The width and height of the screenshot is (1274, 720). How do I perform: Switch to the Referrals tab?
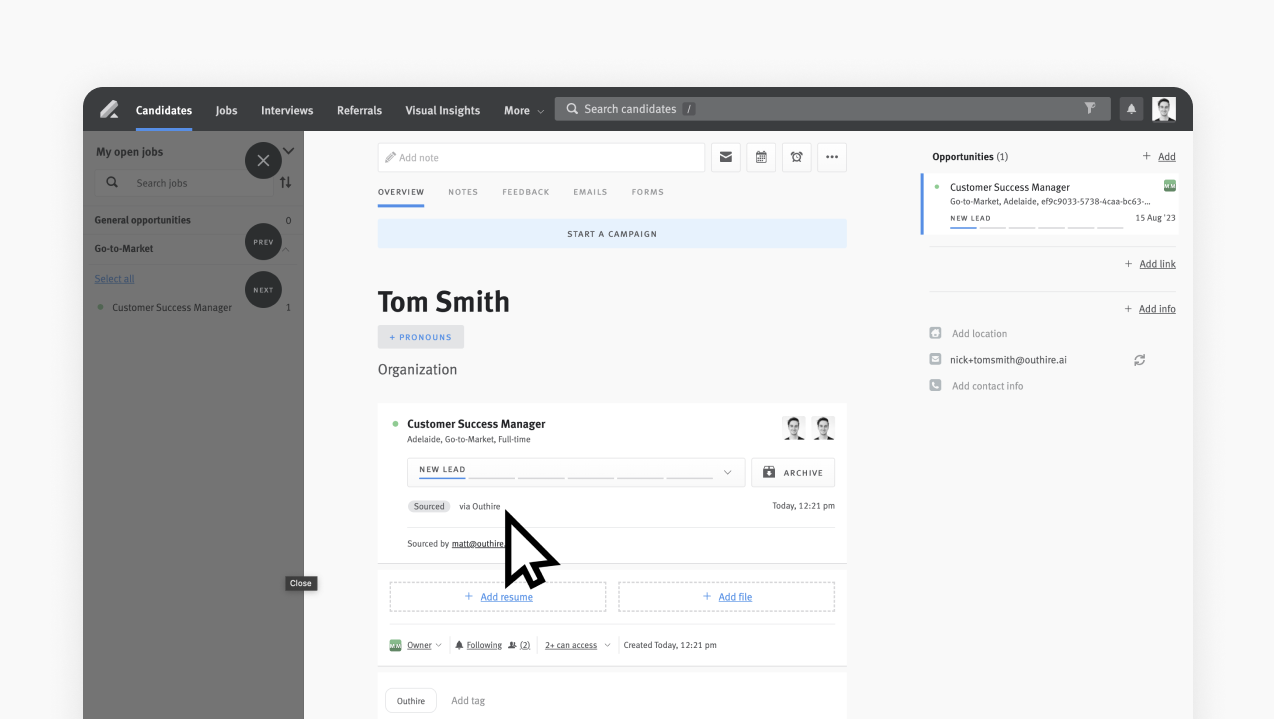click(x=359, y=110)
